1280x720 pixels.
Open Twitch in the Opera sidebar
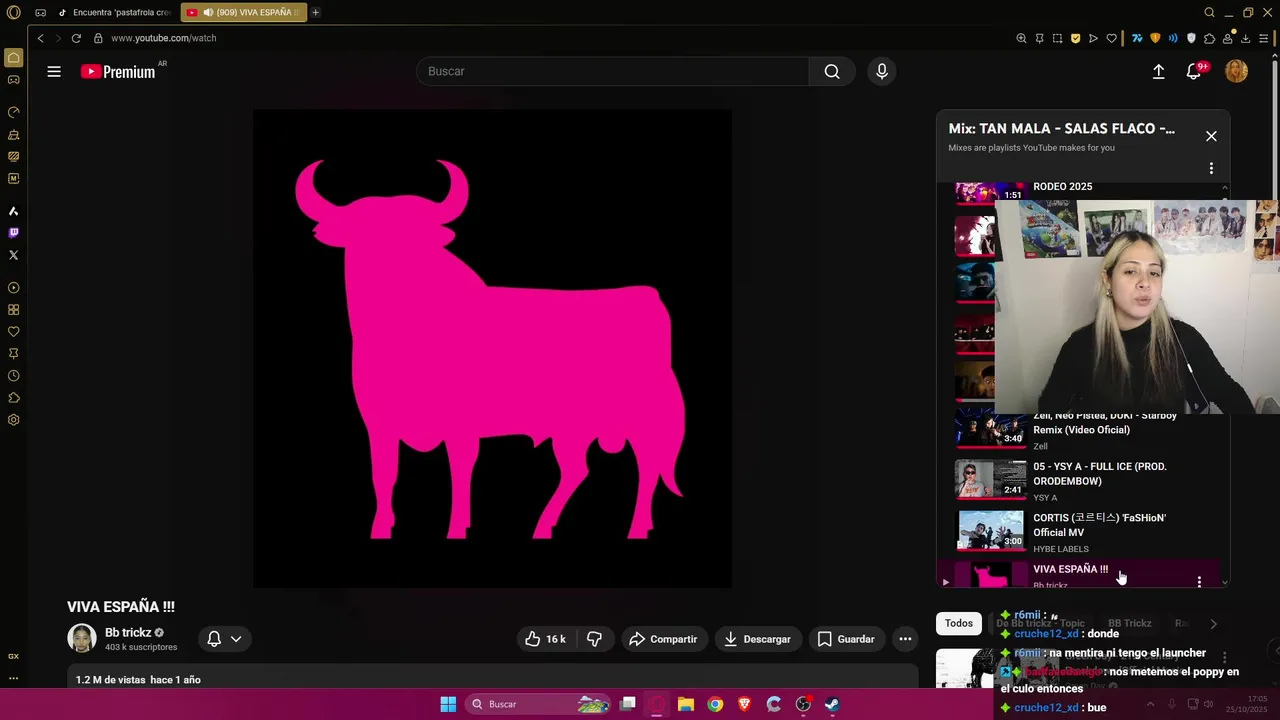coord(14,233)
